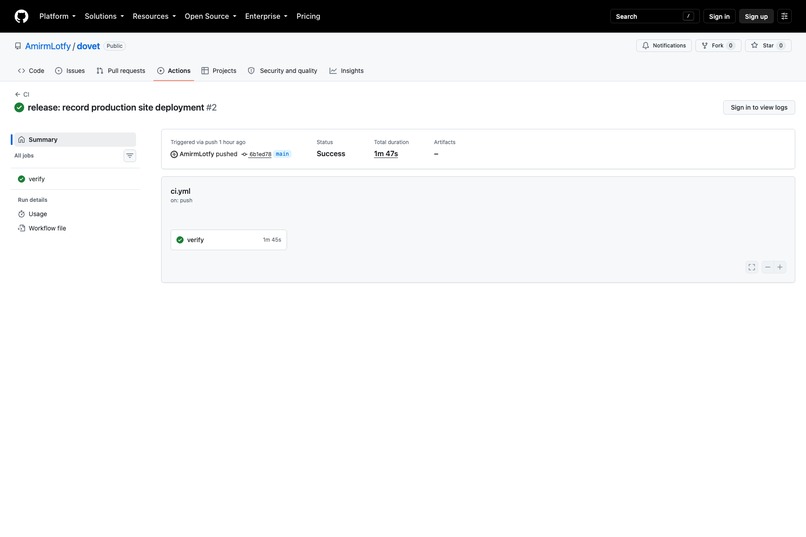Switch to Security and quality tab
The height and width of the screenshot is (537, 806).
(282, 71)
